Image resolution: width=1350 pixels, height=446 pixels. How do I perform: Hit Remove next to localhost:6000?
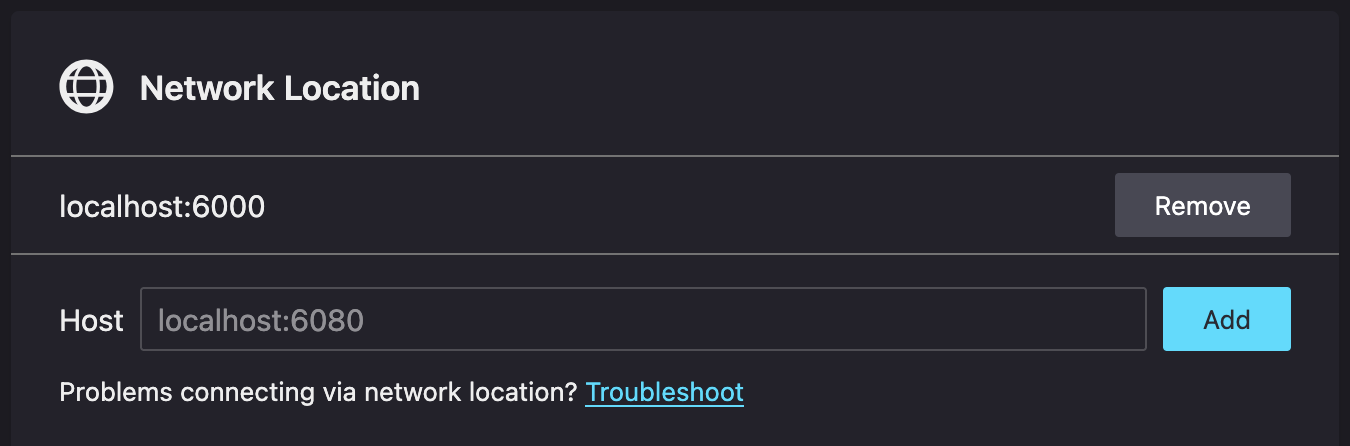pyautogui.click(x=1202, y=205)
